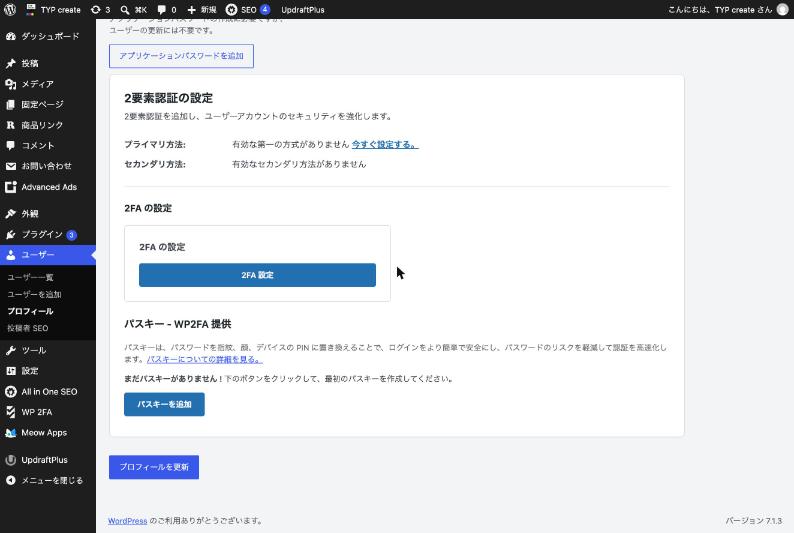This screenshot has width=794, height=533.
Task: Go to ユーザー一覧 submenu
Action: pyautogui.click(x=30, y=277)
